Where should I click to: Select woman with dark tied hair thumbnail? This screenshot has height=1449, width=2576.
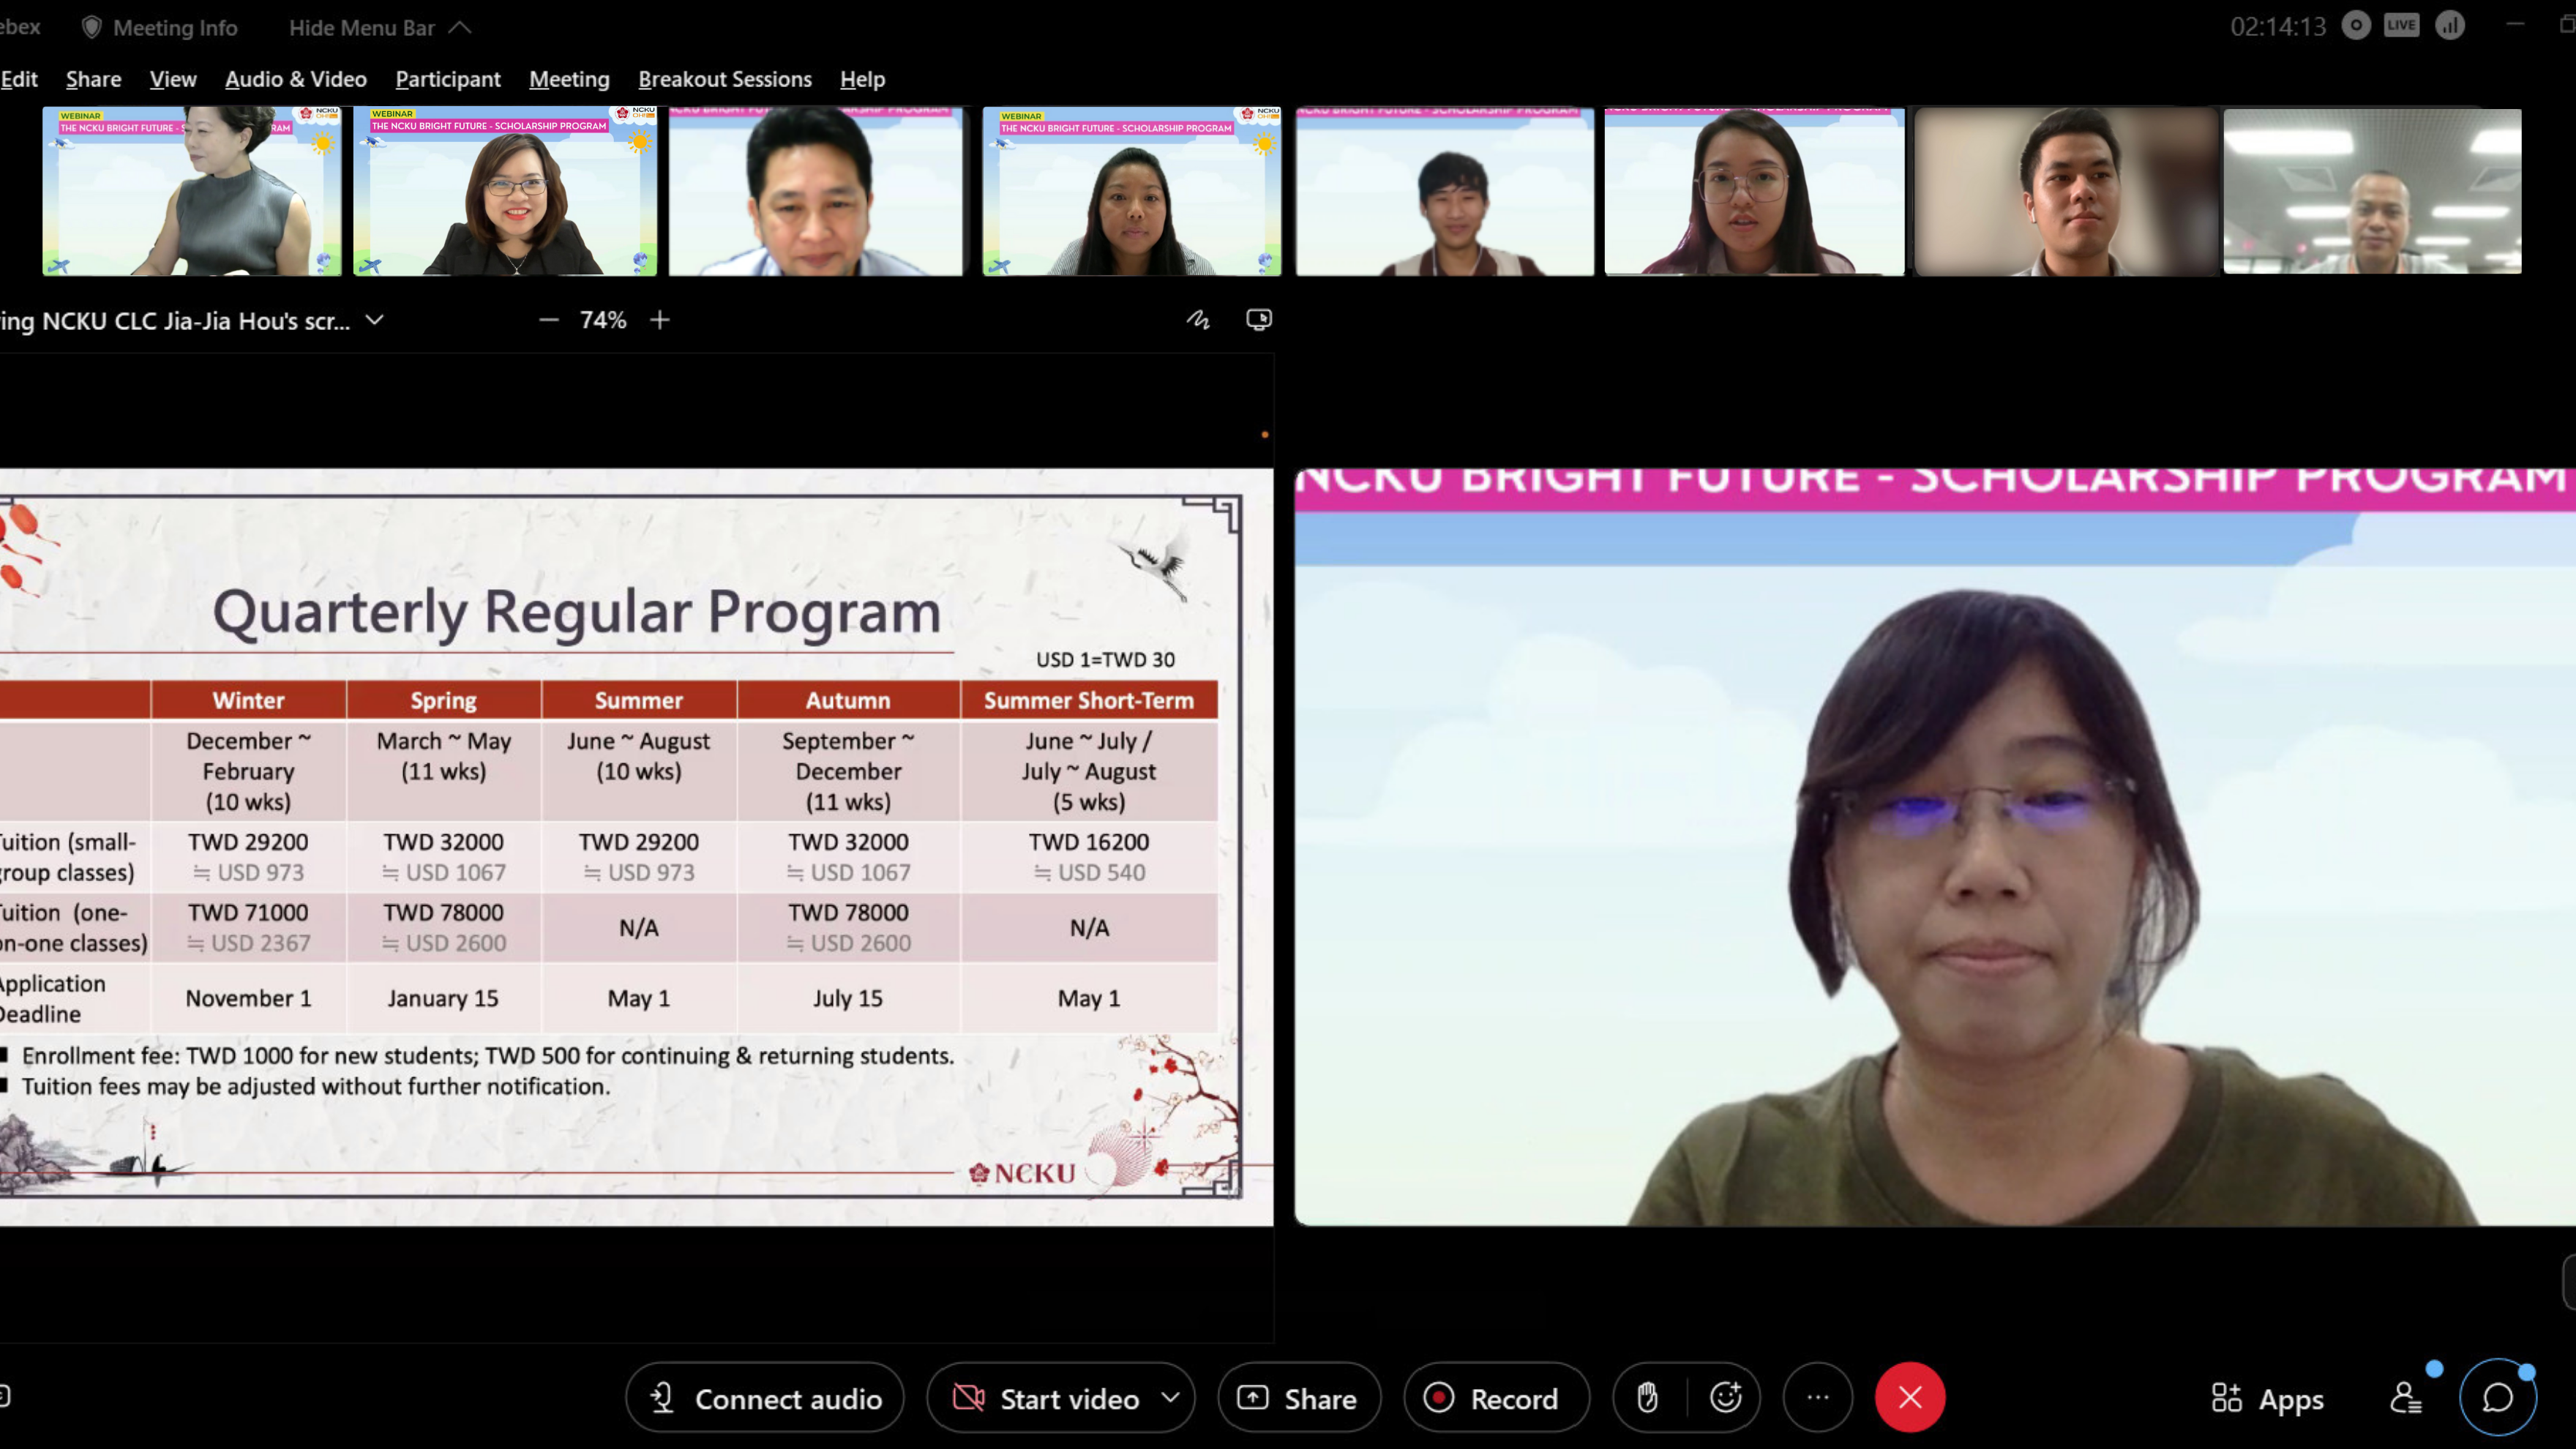[1131, 191]
